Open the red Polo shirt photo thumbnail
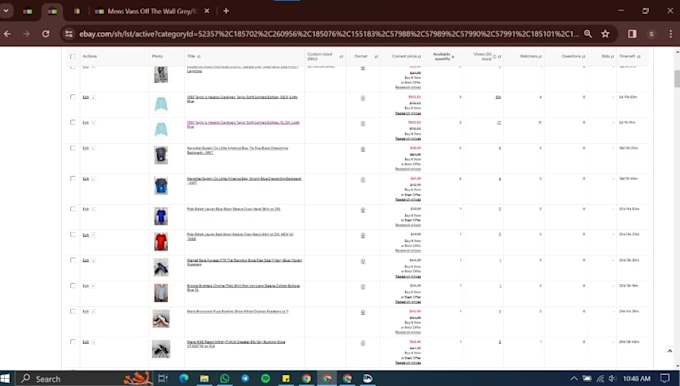 (161, 242)
